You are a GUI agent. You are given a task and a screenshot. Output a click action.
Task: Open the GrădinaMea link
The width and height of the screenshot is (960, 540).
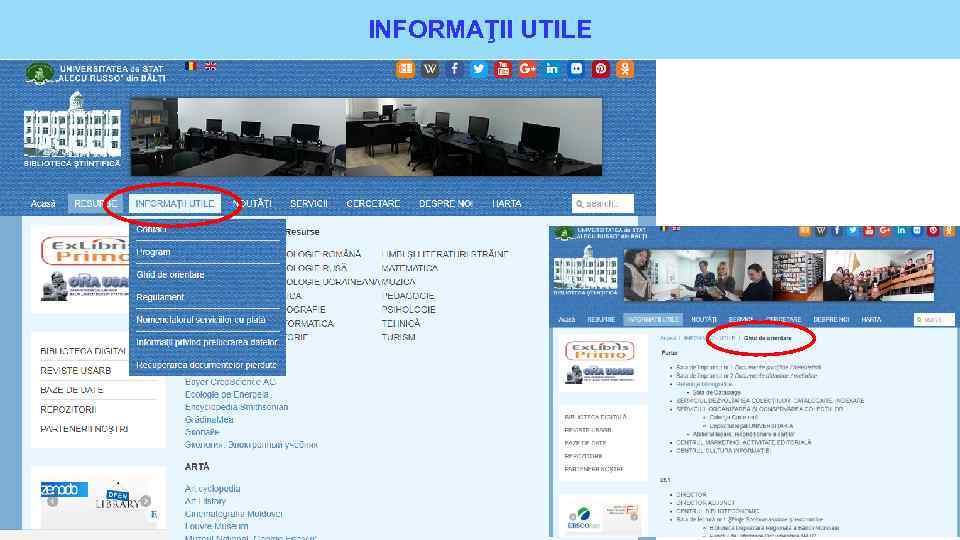209,420
